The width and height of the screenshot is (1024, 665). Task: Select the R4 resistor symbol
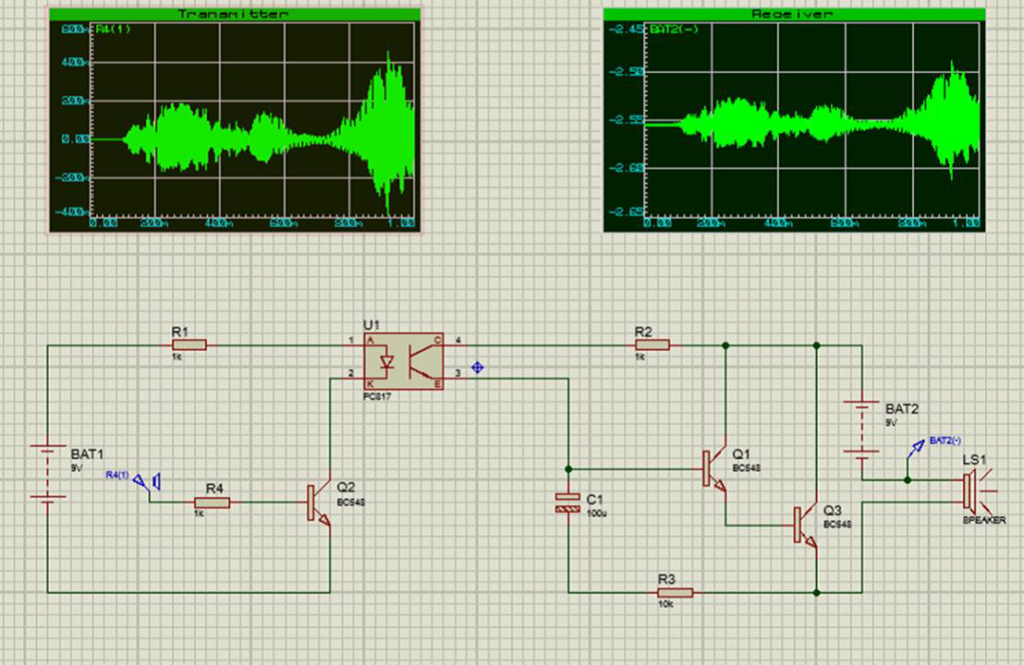tap(212, 502)
